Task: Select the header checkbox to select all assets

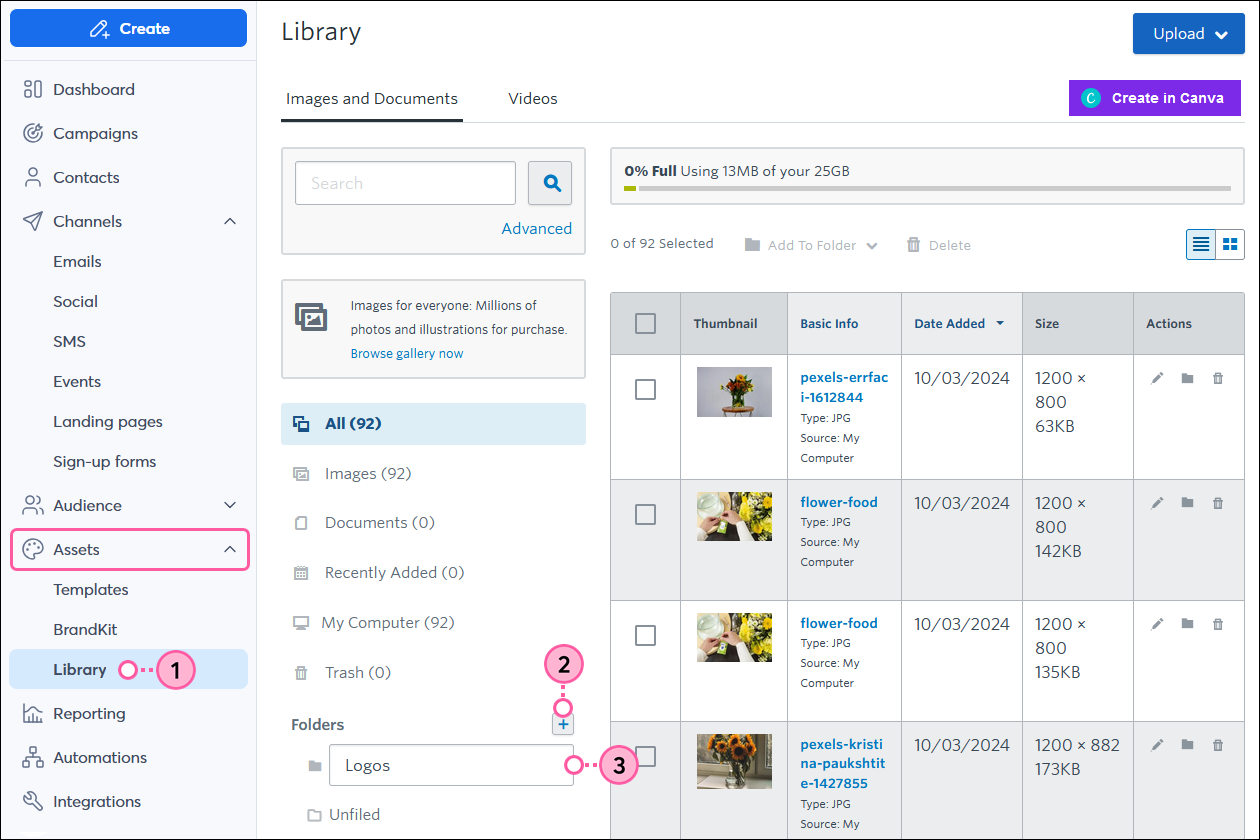Action: (645, 323)
